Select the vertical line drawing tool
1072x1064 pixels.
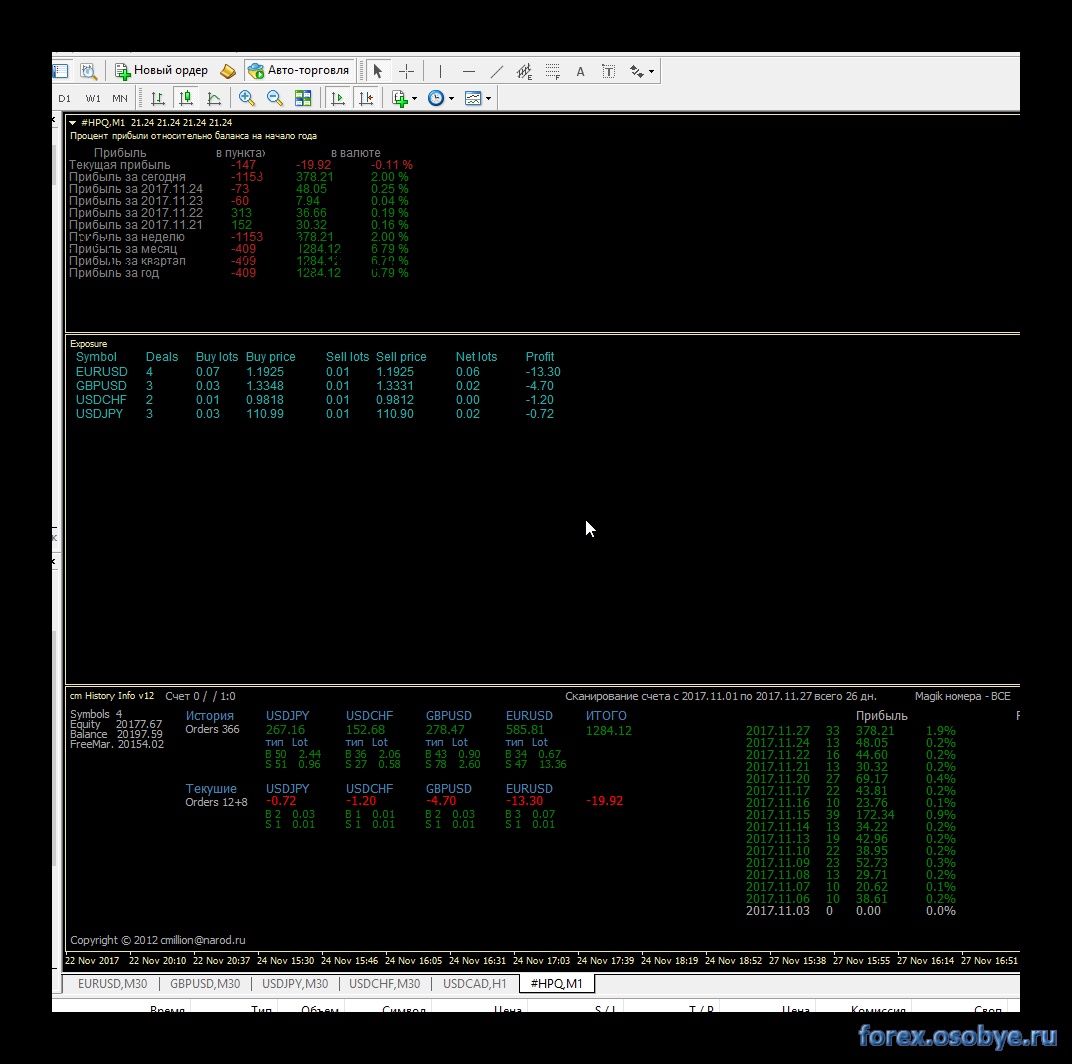[440, 70]
